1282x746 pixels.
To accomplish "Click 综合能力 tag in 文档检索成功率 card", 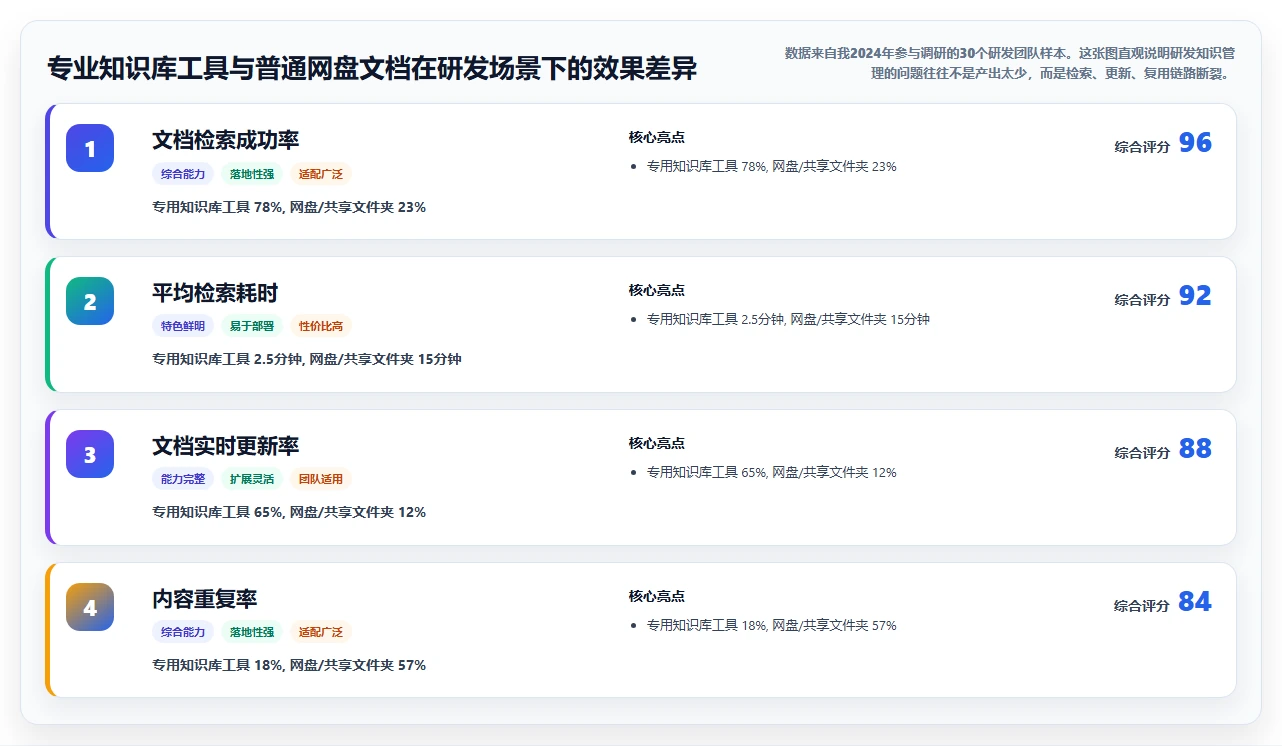I will 183,174.
